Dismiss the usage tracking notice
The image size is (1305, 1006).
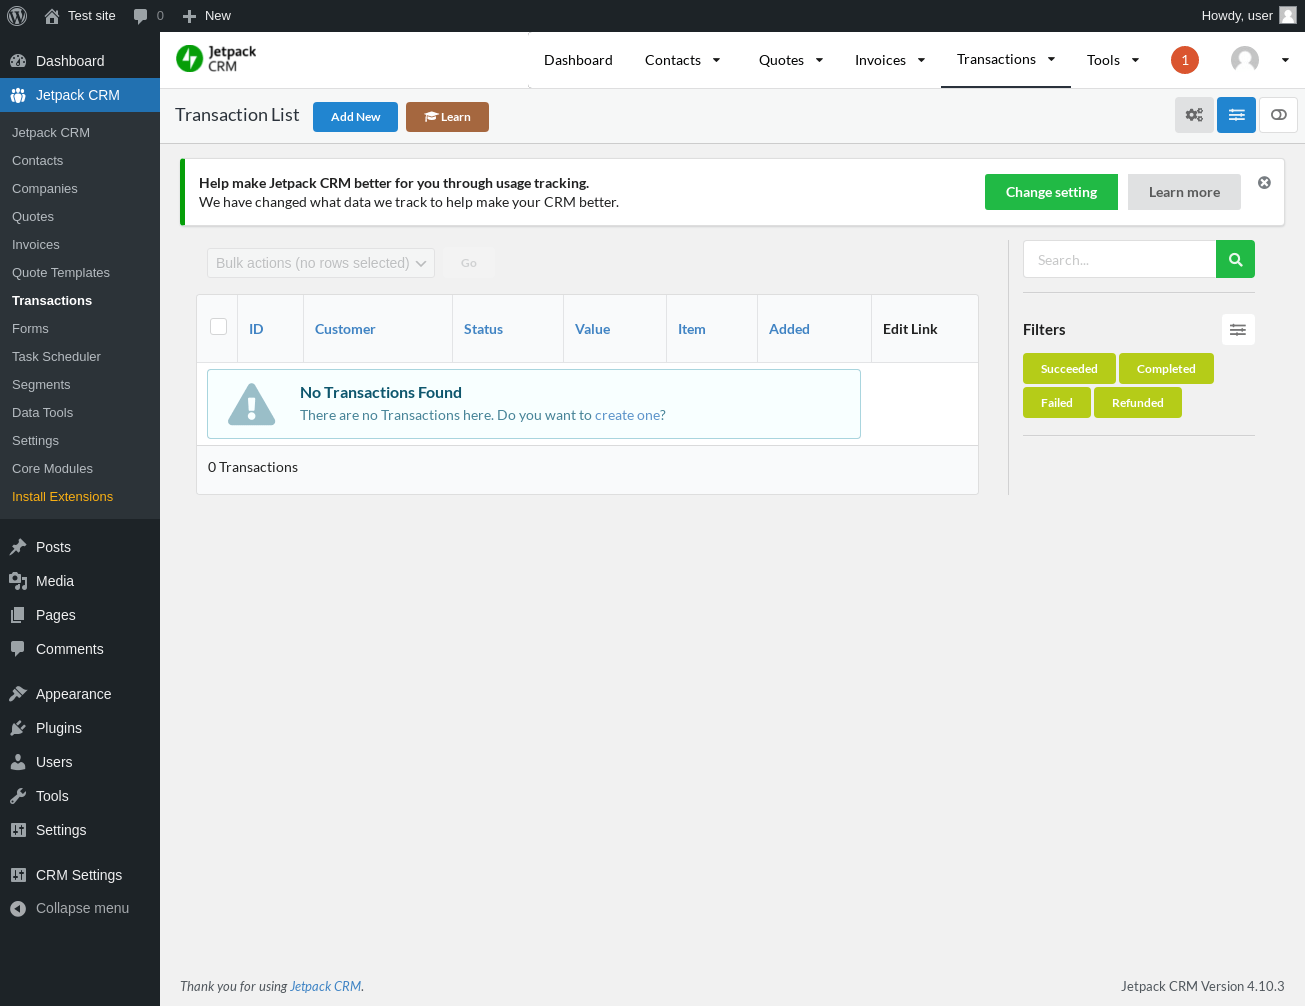click(1264, 183)
